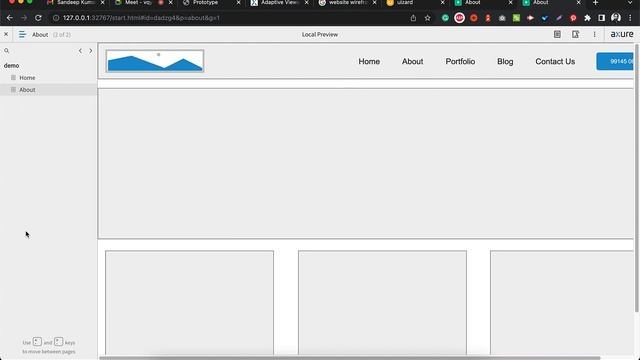Click the third card placeholder
The height and width of the screenshot is (360, 640).
point(562,302)
